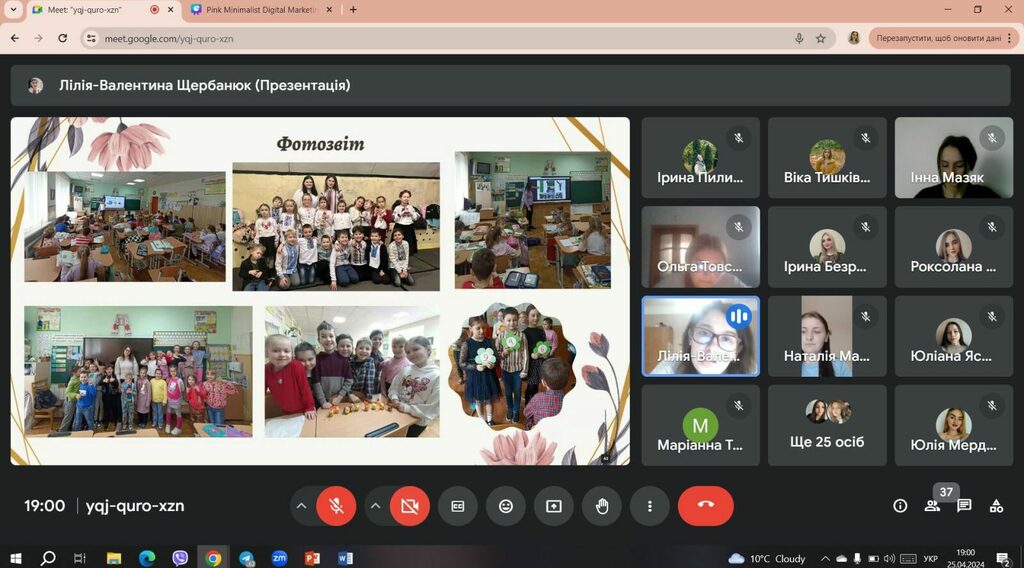Select Наталія Ма... video tile
The height and width of the screenshot is (568, 1024).
(x=827, y=336)
